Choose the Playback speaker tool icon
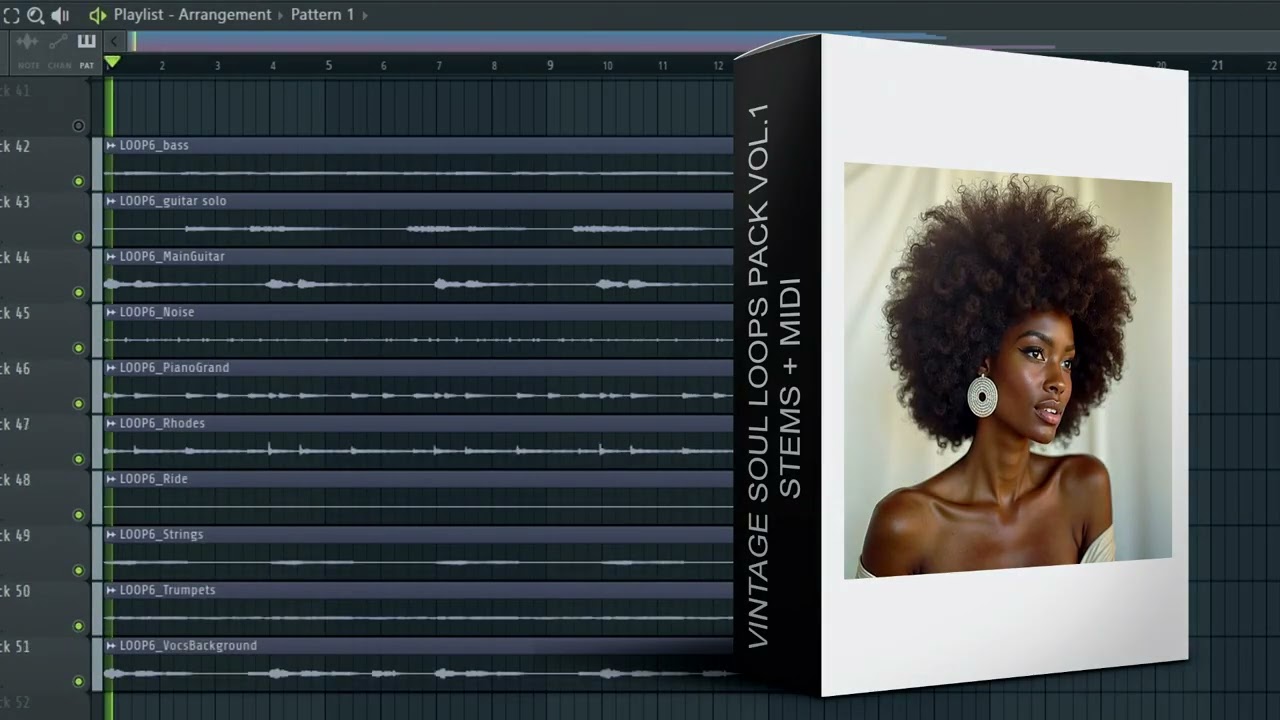This screenshot has width=1280, height=720. click(x=60, y=15)
